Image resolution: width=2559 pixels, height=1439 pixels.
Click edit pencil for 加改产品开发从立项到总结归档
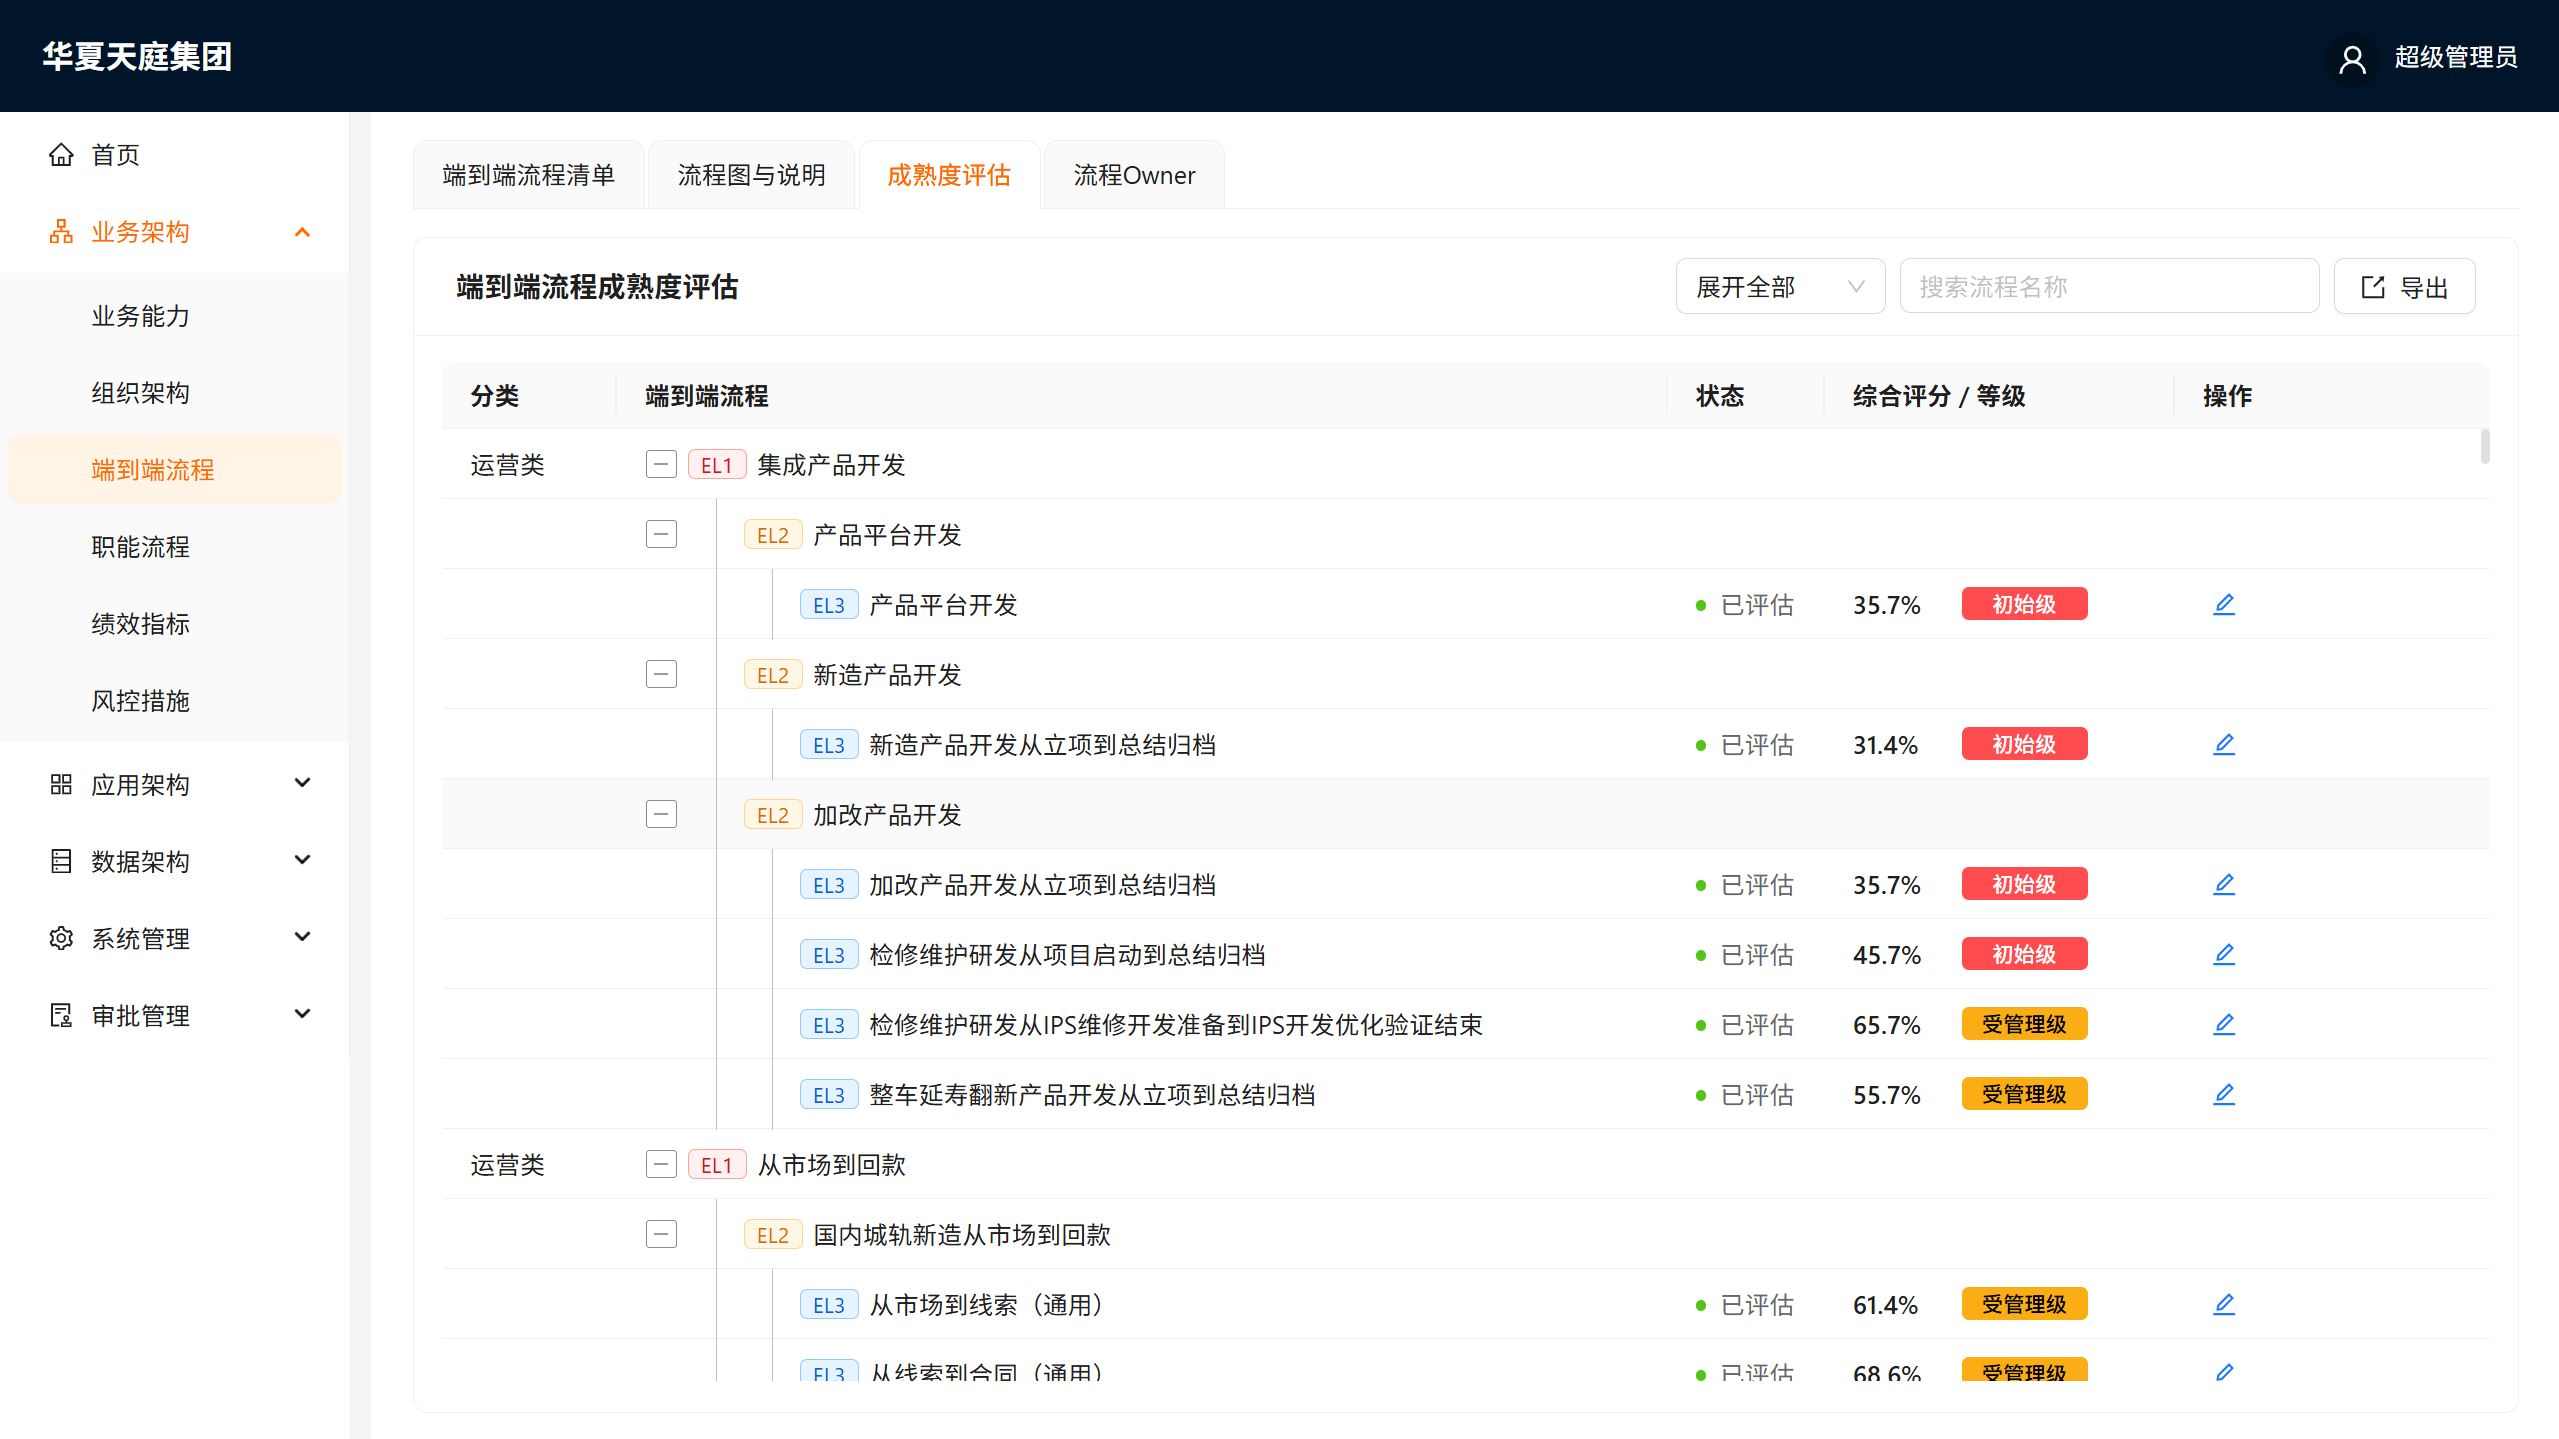[2224, 884]
